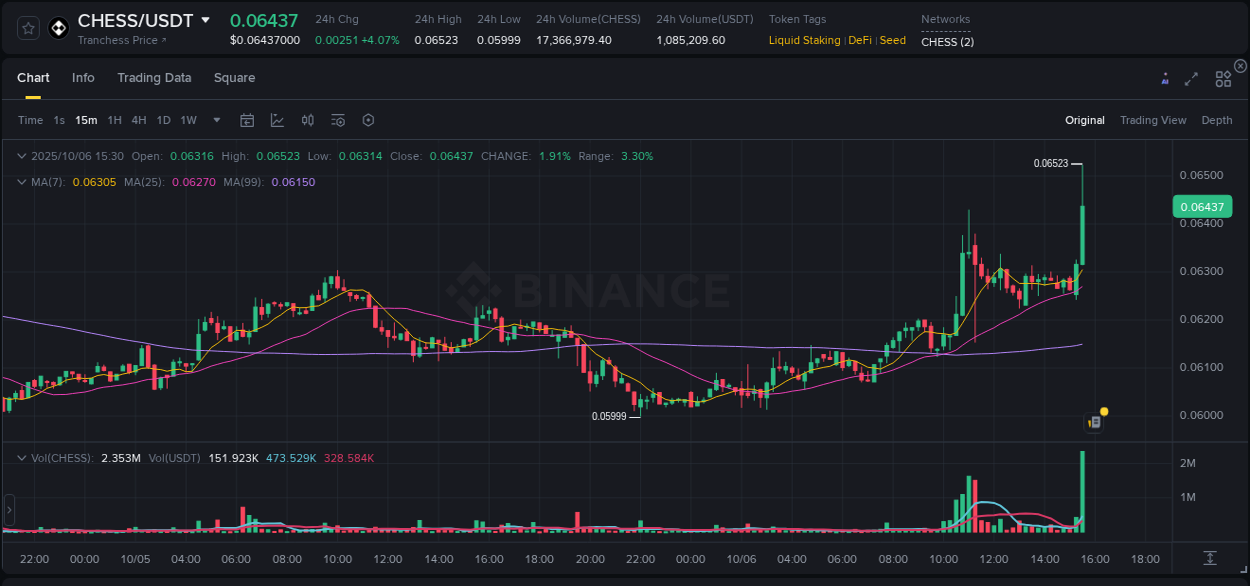This screenshot has width=1250, height=586.
Task: Open the extra timeframes dropdown arrow
Action: [x=215, y=120]
